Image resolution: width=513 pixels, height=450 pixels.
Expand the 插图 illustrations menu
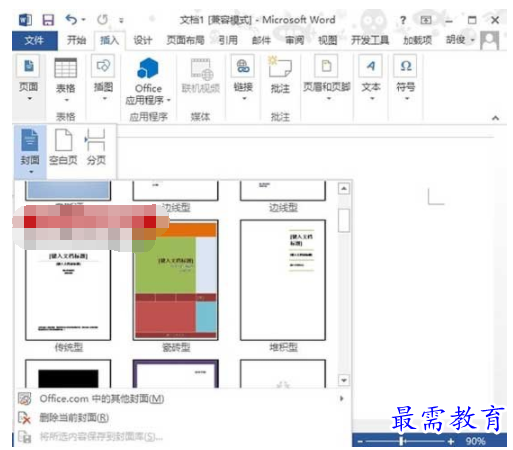[104, 78]
